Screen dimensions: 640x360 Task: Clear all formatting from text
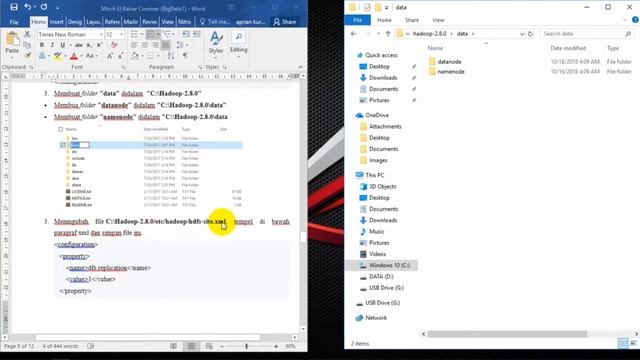point(114,45)
